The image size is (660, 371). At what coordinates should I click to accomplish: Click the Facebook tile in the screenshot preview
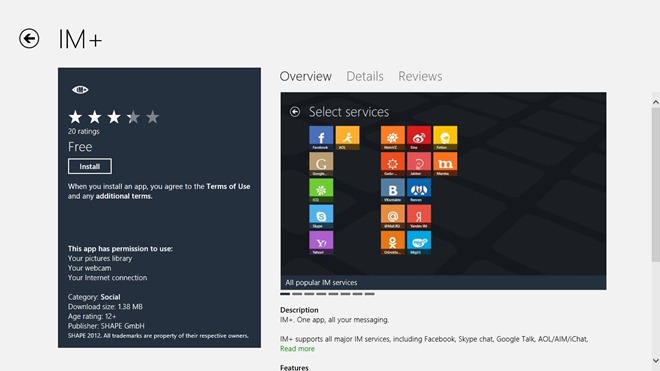321,138
